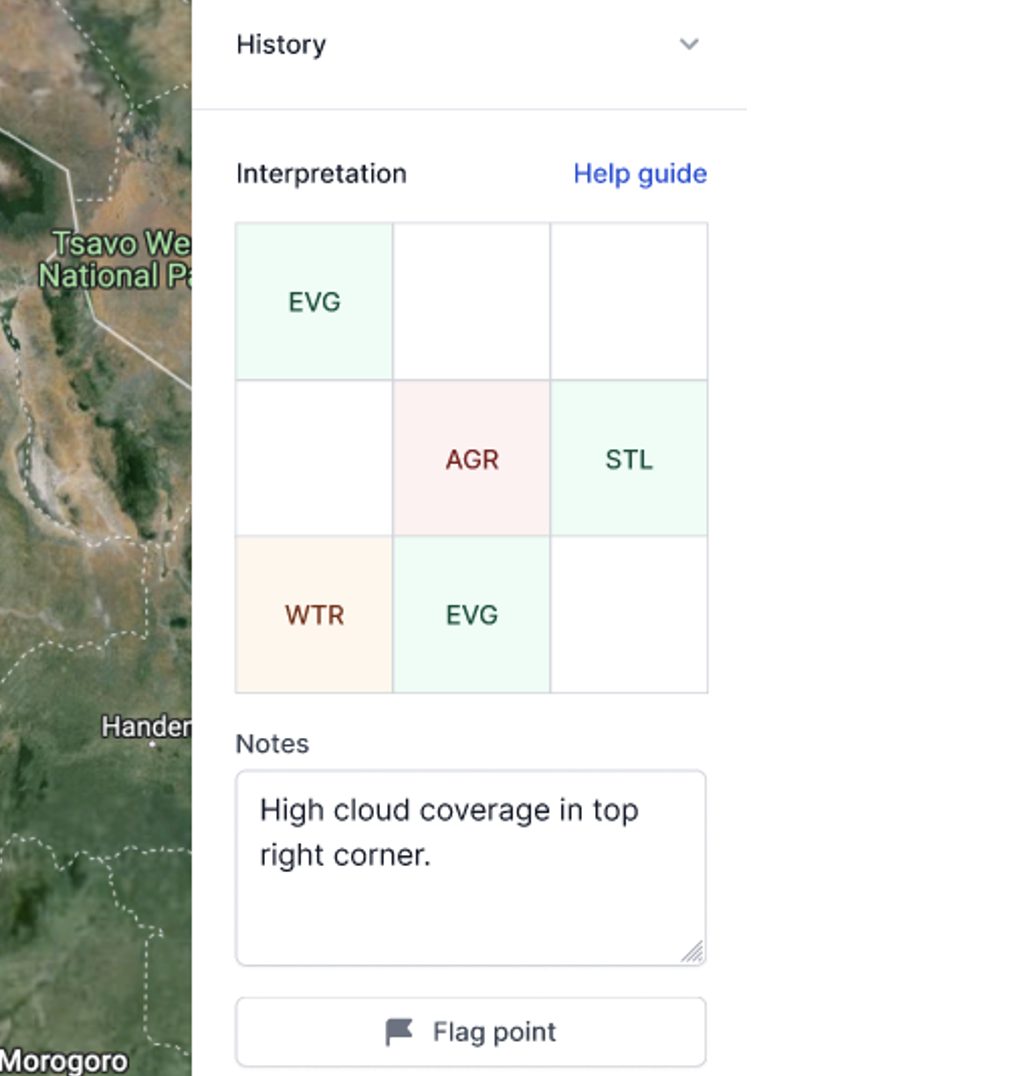Select the WTR grid cell
The image size is (1010, 1076).
click(314, 615)
